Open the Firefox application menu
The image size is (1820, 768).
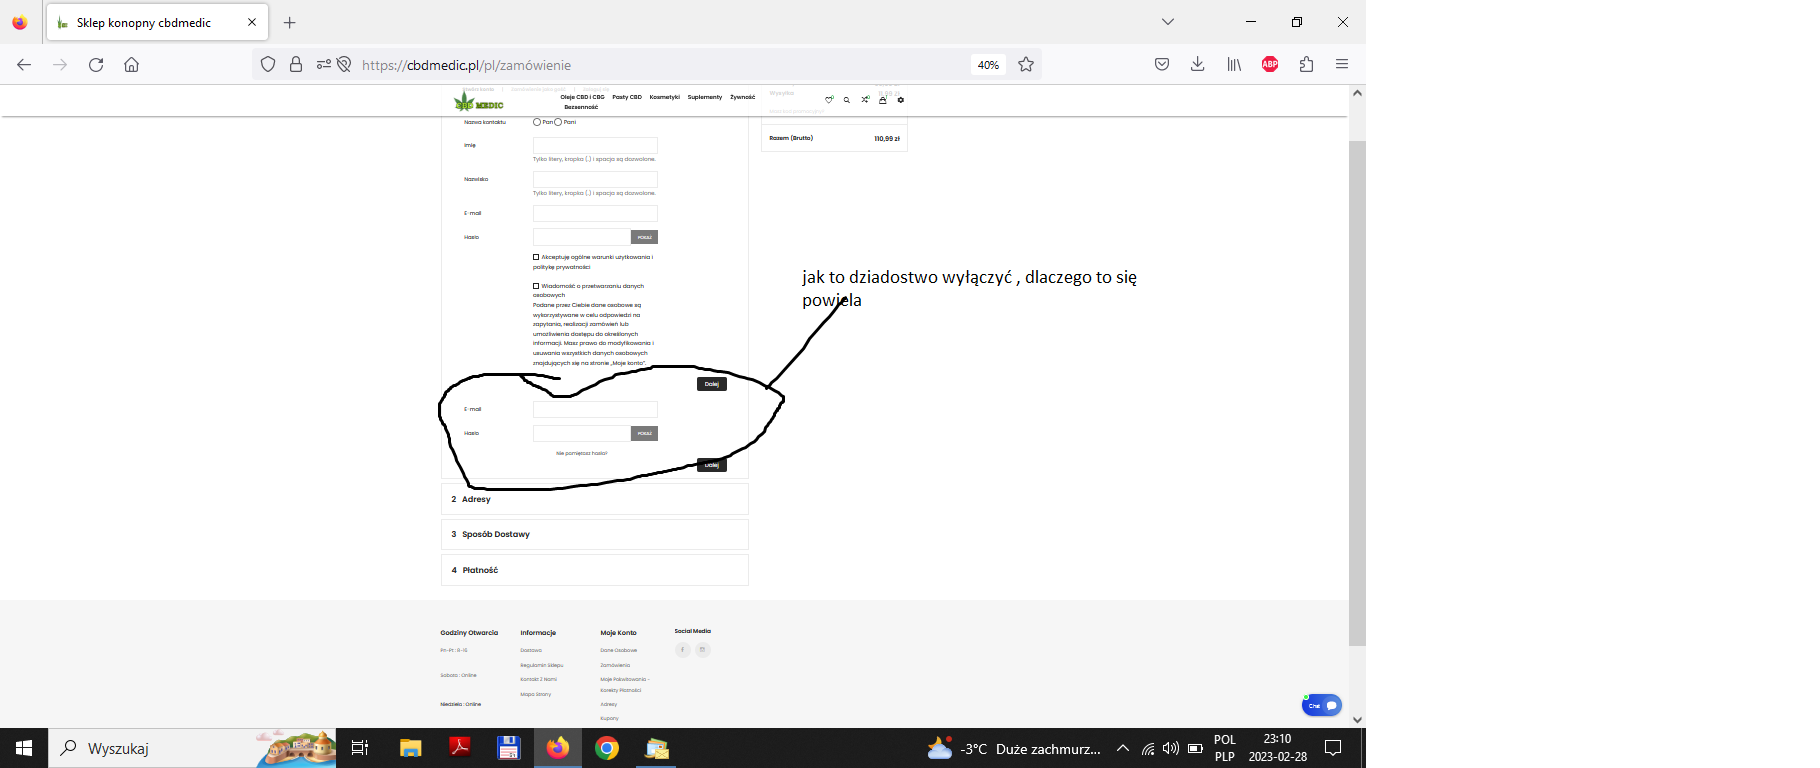pos(1342,64)
